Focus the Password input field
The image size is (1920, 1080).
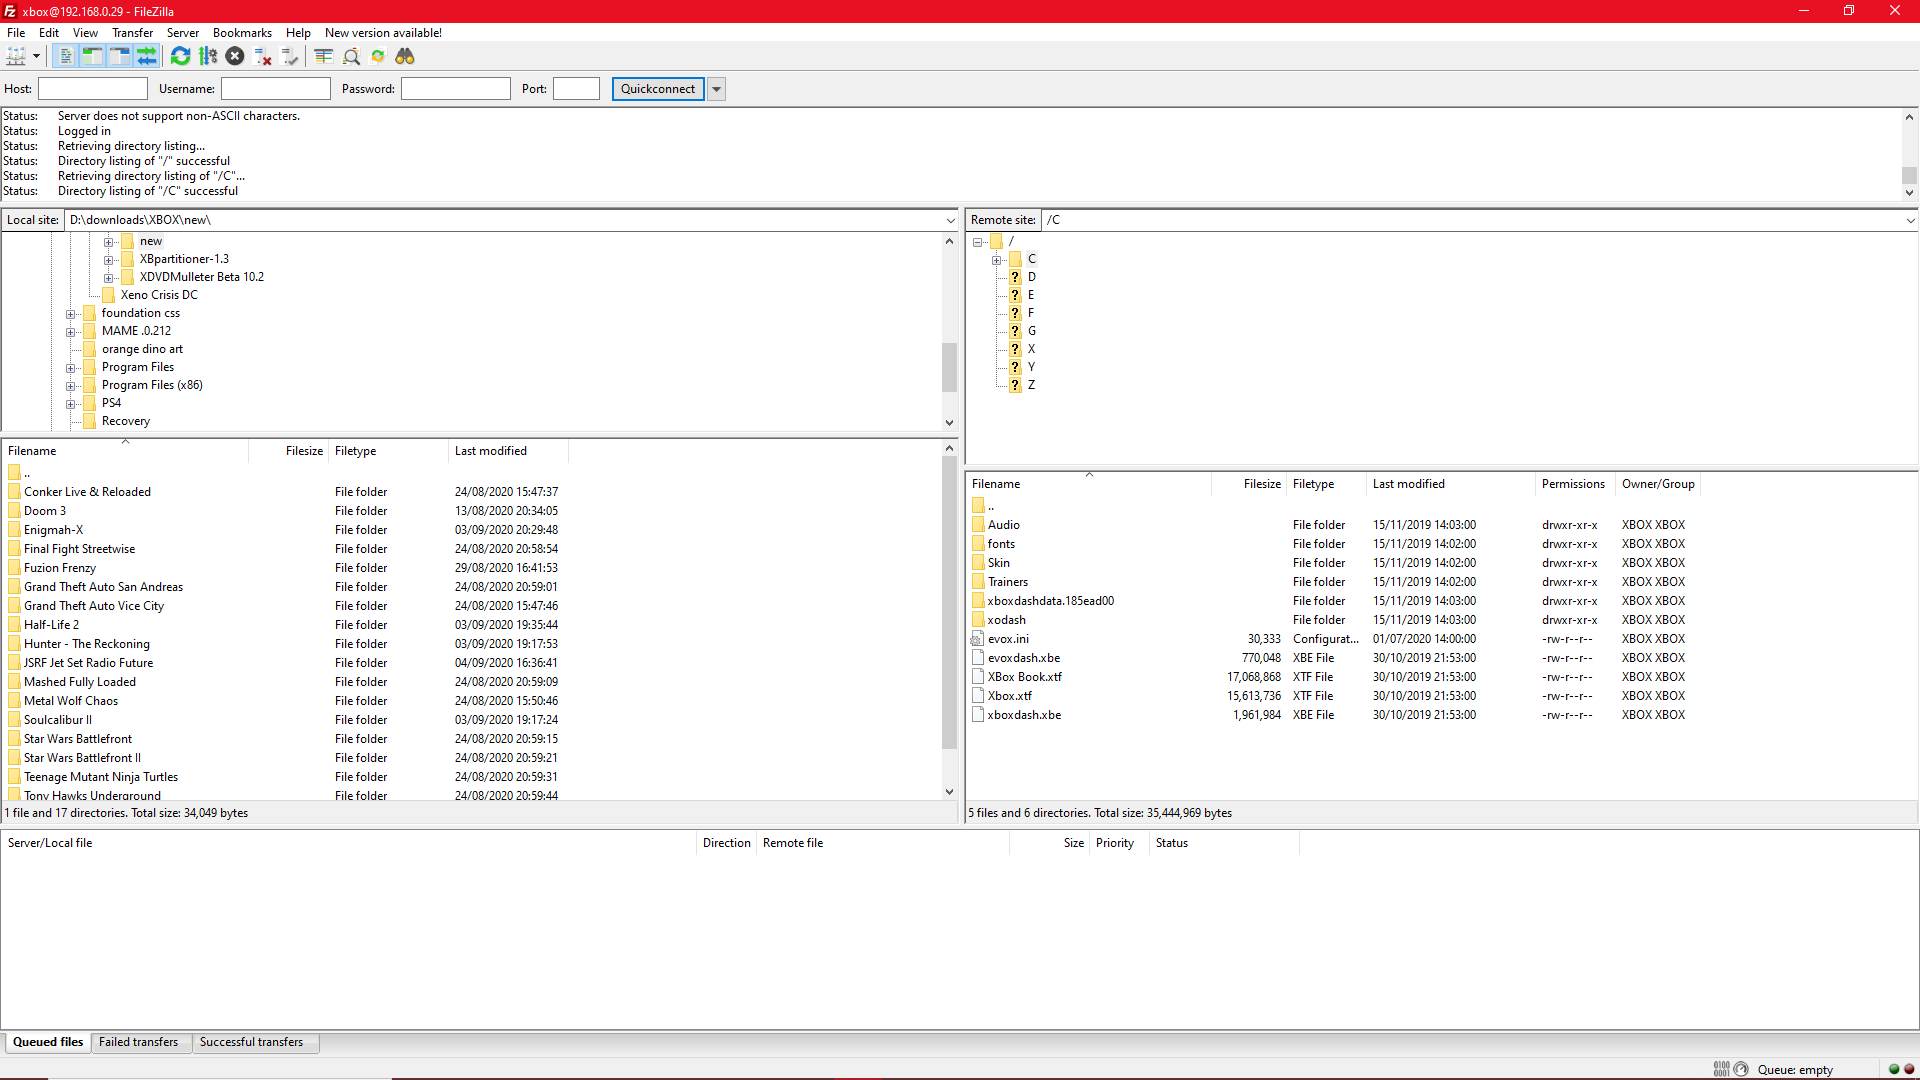click(x=456, y=89)
